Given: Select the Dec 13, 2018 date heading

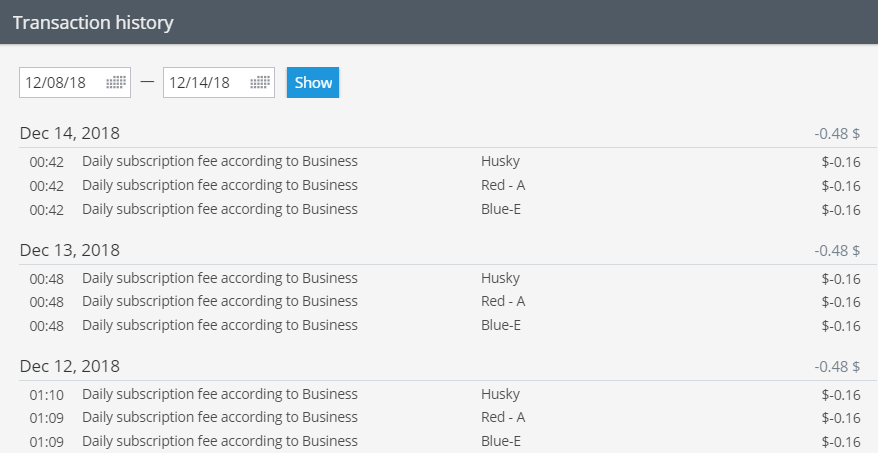Looking at the screenshot, I should [x=70, y=250].
